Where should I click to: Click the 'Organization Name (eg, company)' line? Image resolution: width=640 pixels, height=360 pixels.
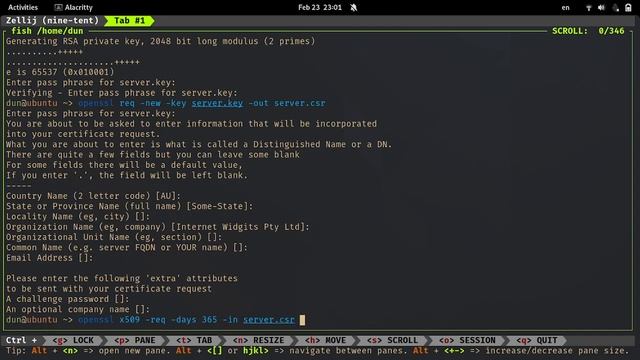coord(158,227)
